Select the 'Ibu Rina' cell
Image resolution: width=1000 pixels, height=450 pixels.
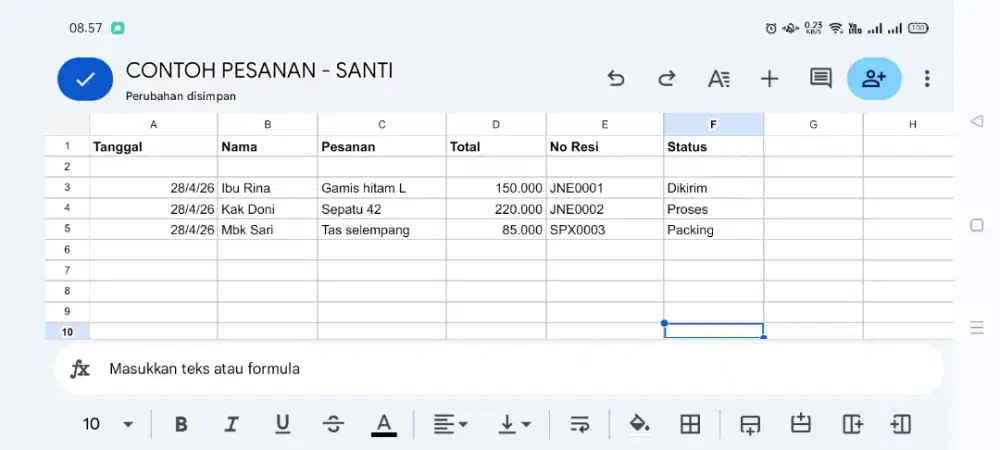(267, 188)
